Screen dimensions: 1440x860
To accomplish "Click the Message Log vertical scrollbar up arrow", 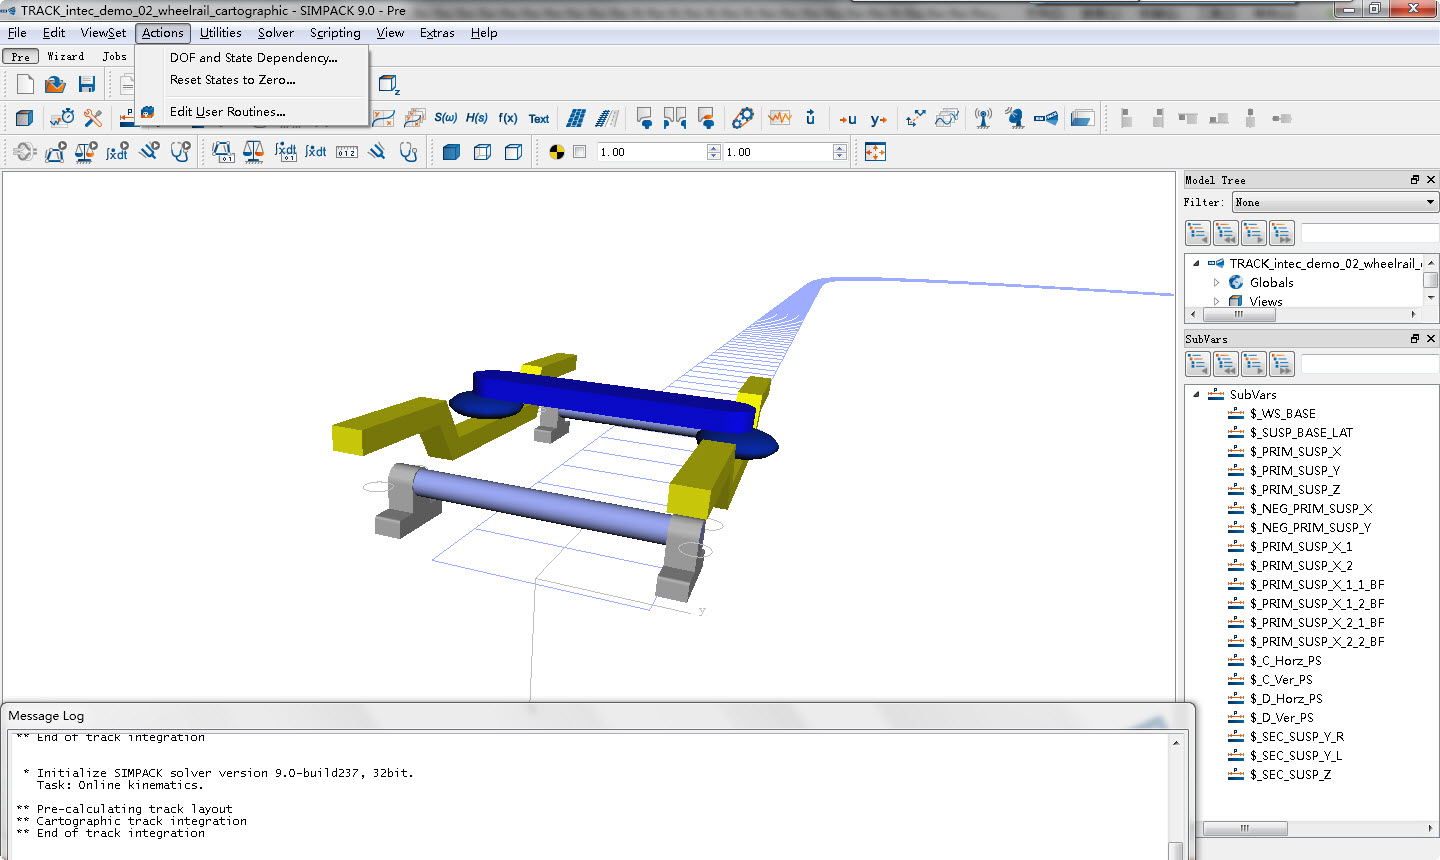I will pos(1175,742).
